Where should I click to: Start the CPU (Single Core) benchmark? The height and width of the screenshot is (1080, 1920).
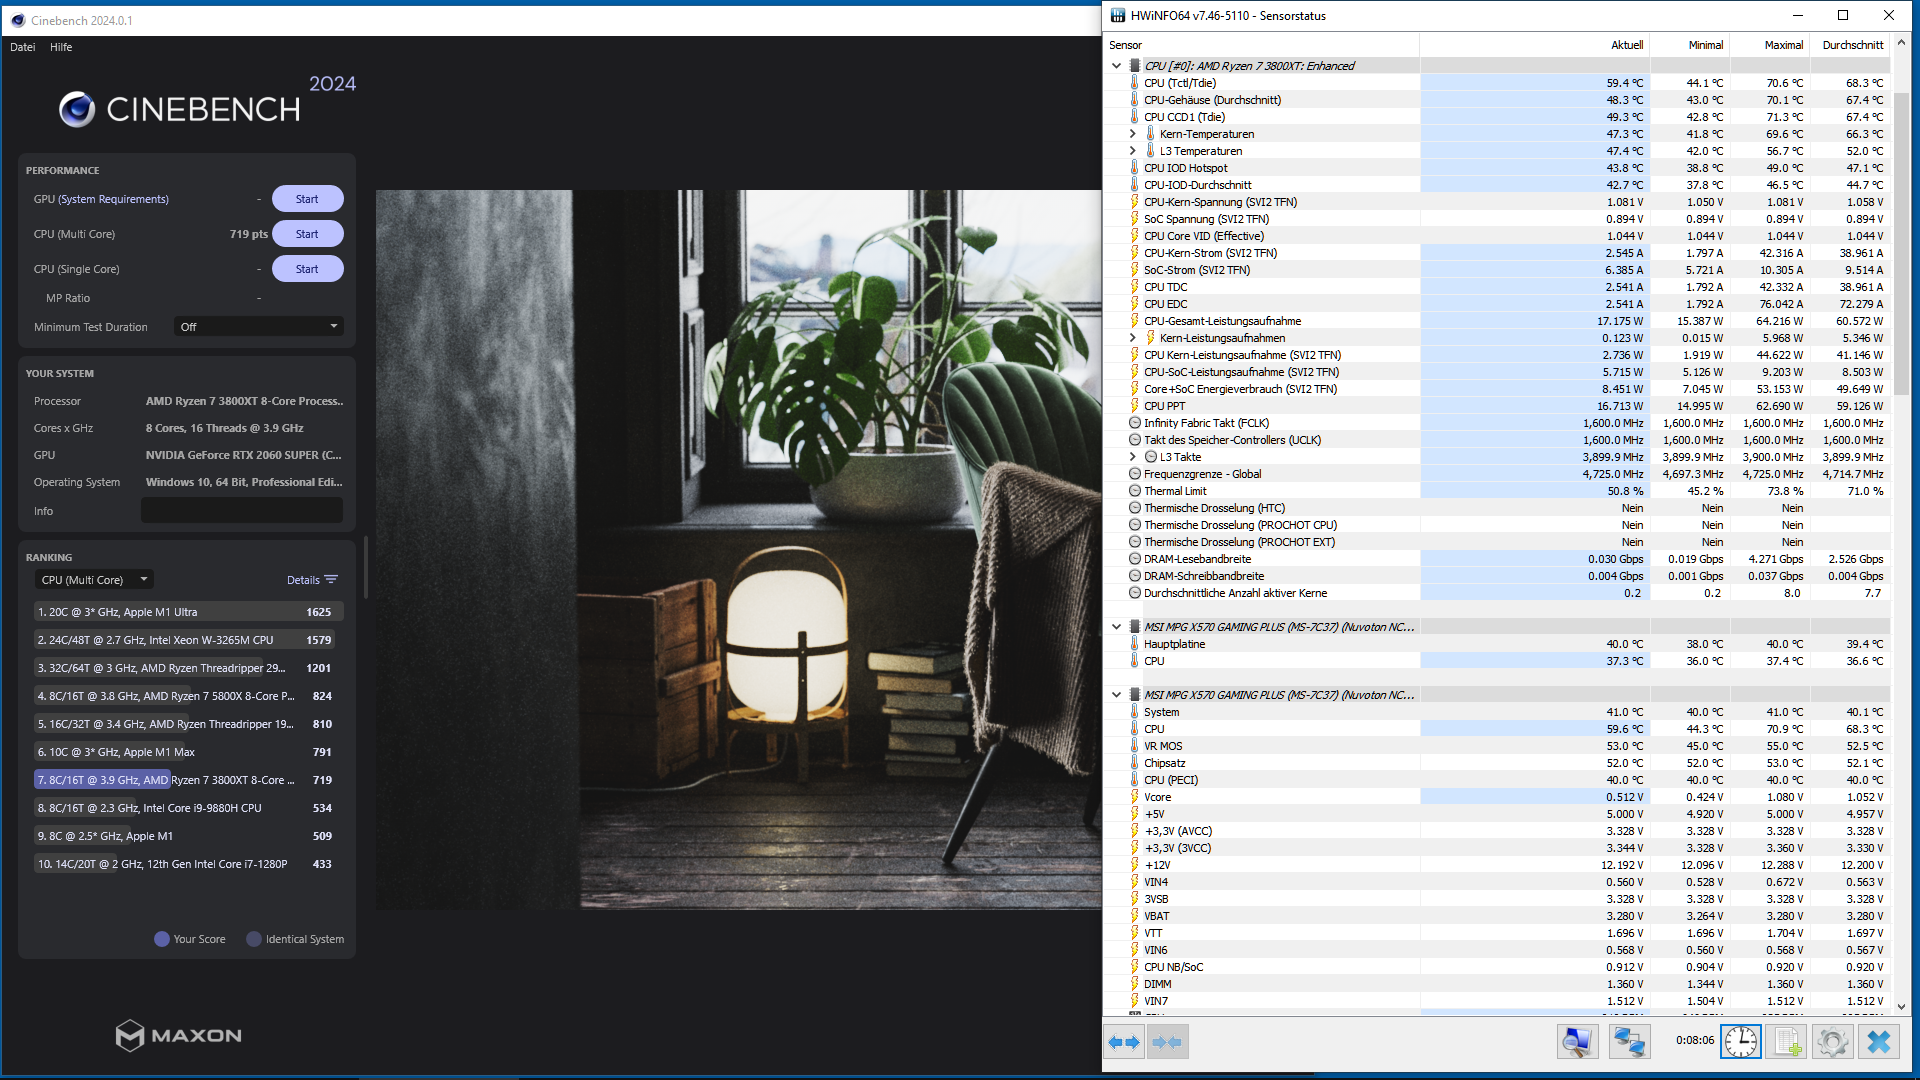coord(307,269)
